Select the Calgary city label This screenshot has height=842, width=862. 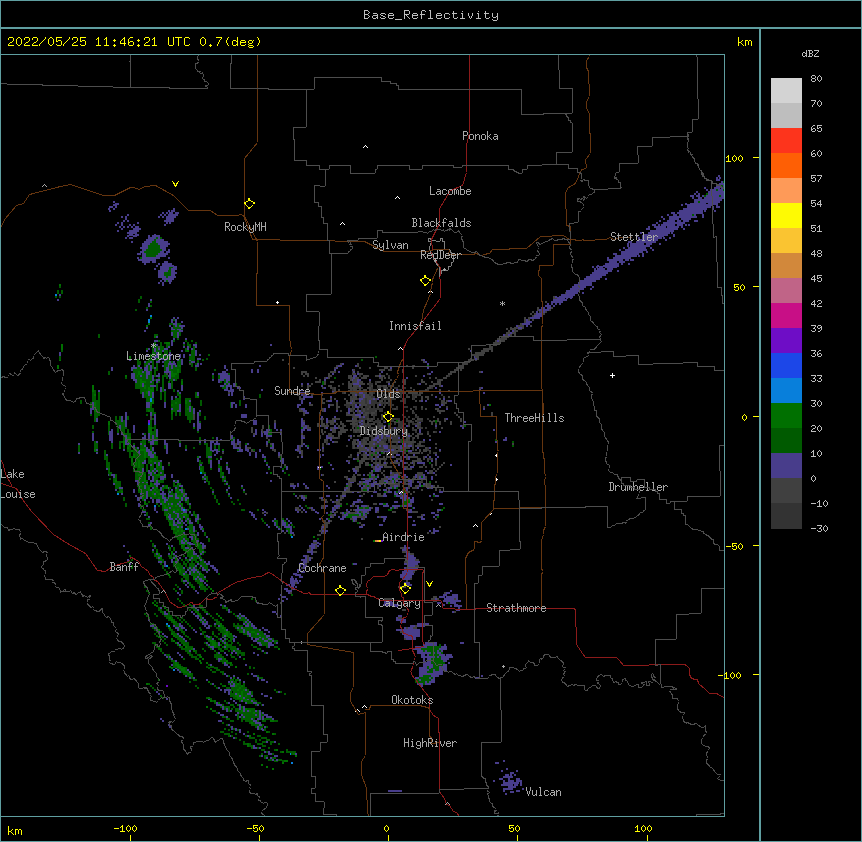click(x=399, y=603)
